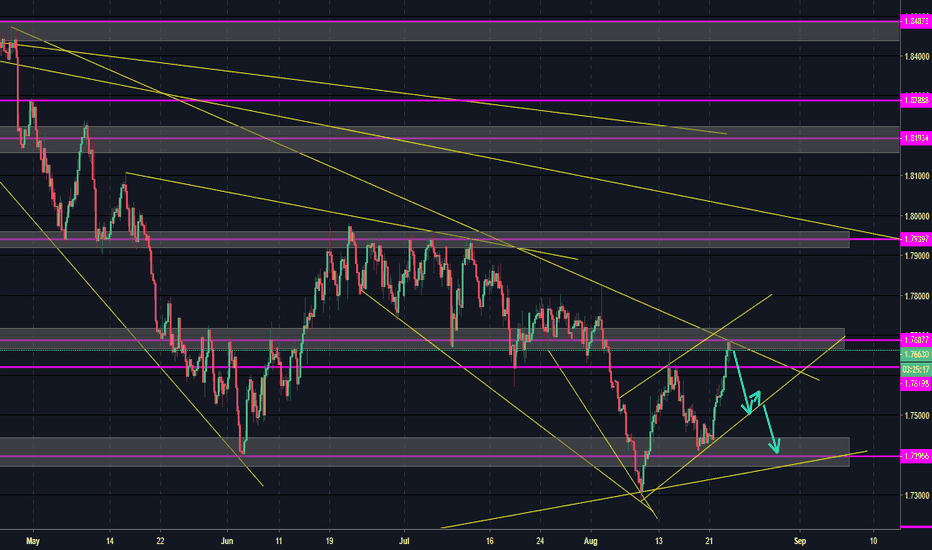Click the 1.84873 magenta price label
Viewport: 932px width, 550px height.
click(916, 21)
